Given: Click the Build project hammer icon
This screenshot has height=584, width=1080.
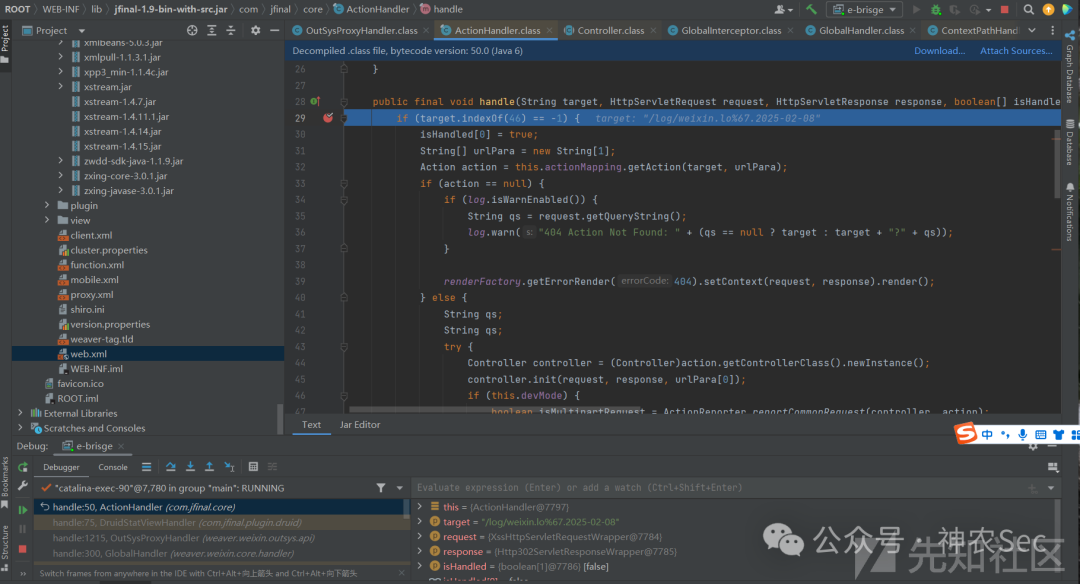Looking at the screenshot, I should [x=812, y=9].
